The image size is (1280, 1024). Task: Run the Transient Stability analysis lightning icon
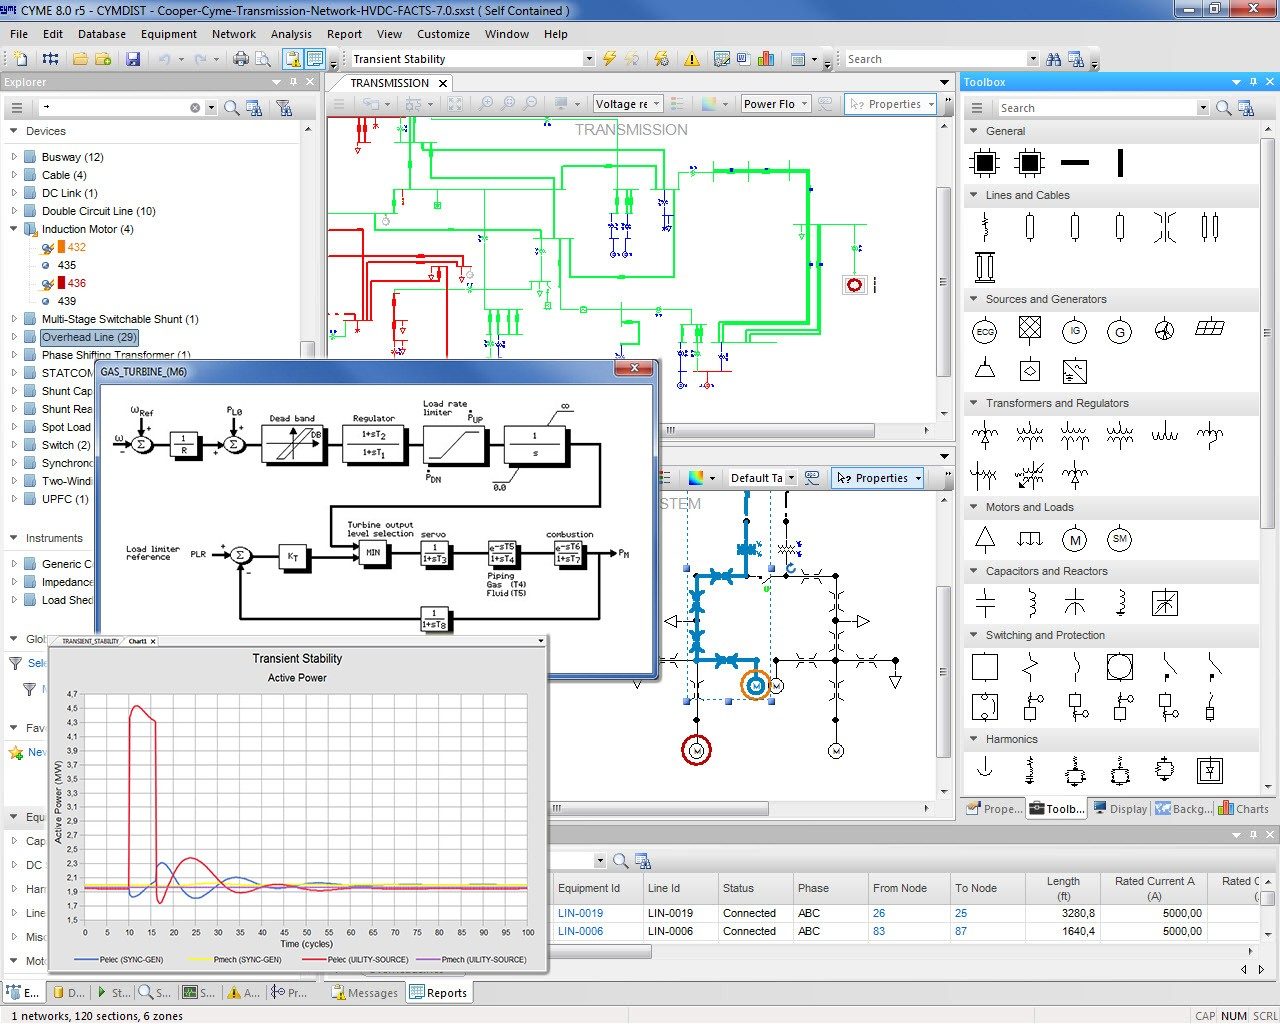(608, 59)
